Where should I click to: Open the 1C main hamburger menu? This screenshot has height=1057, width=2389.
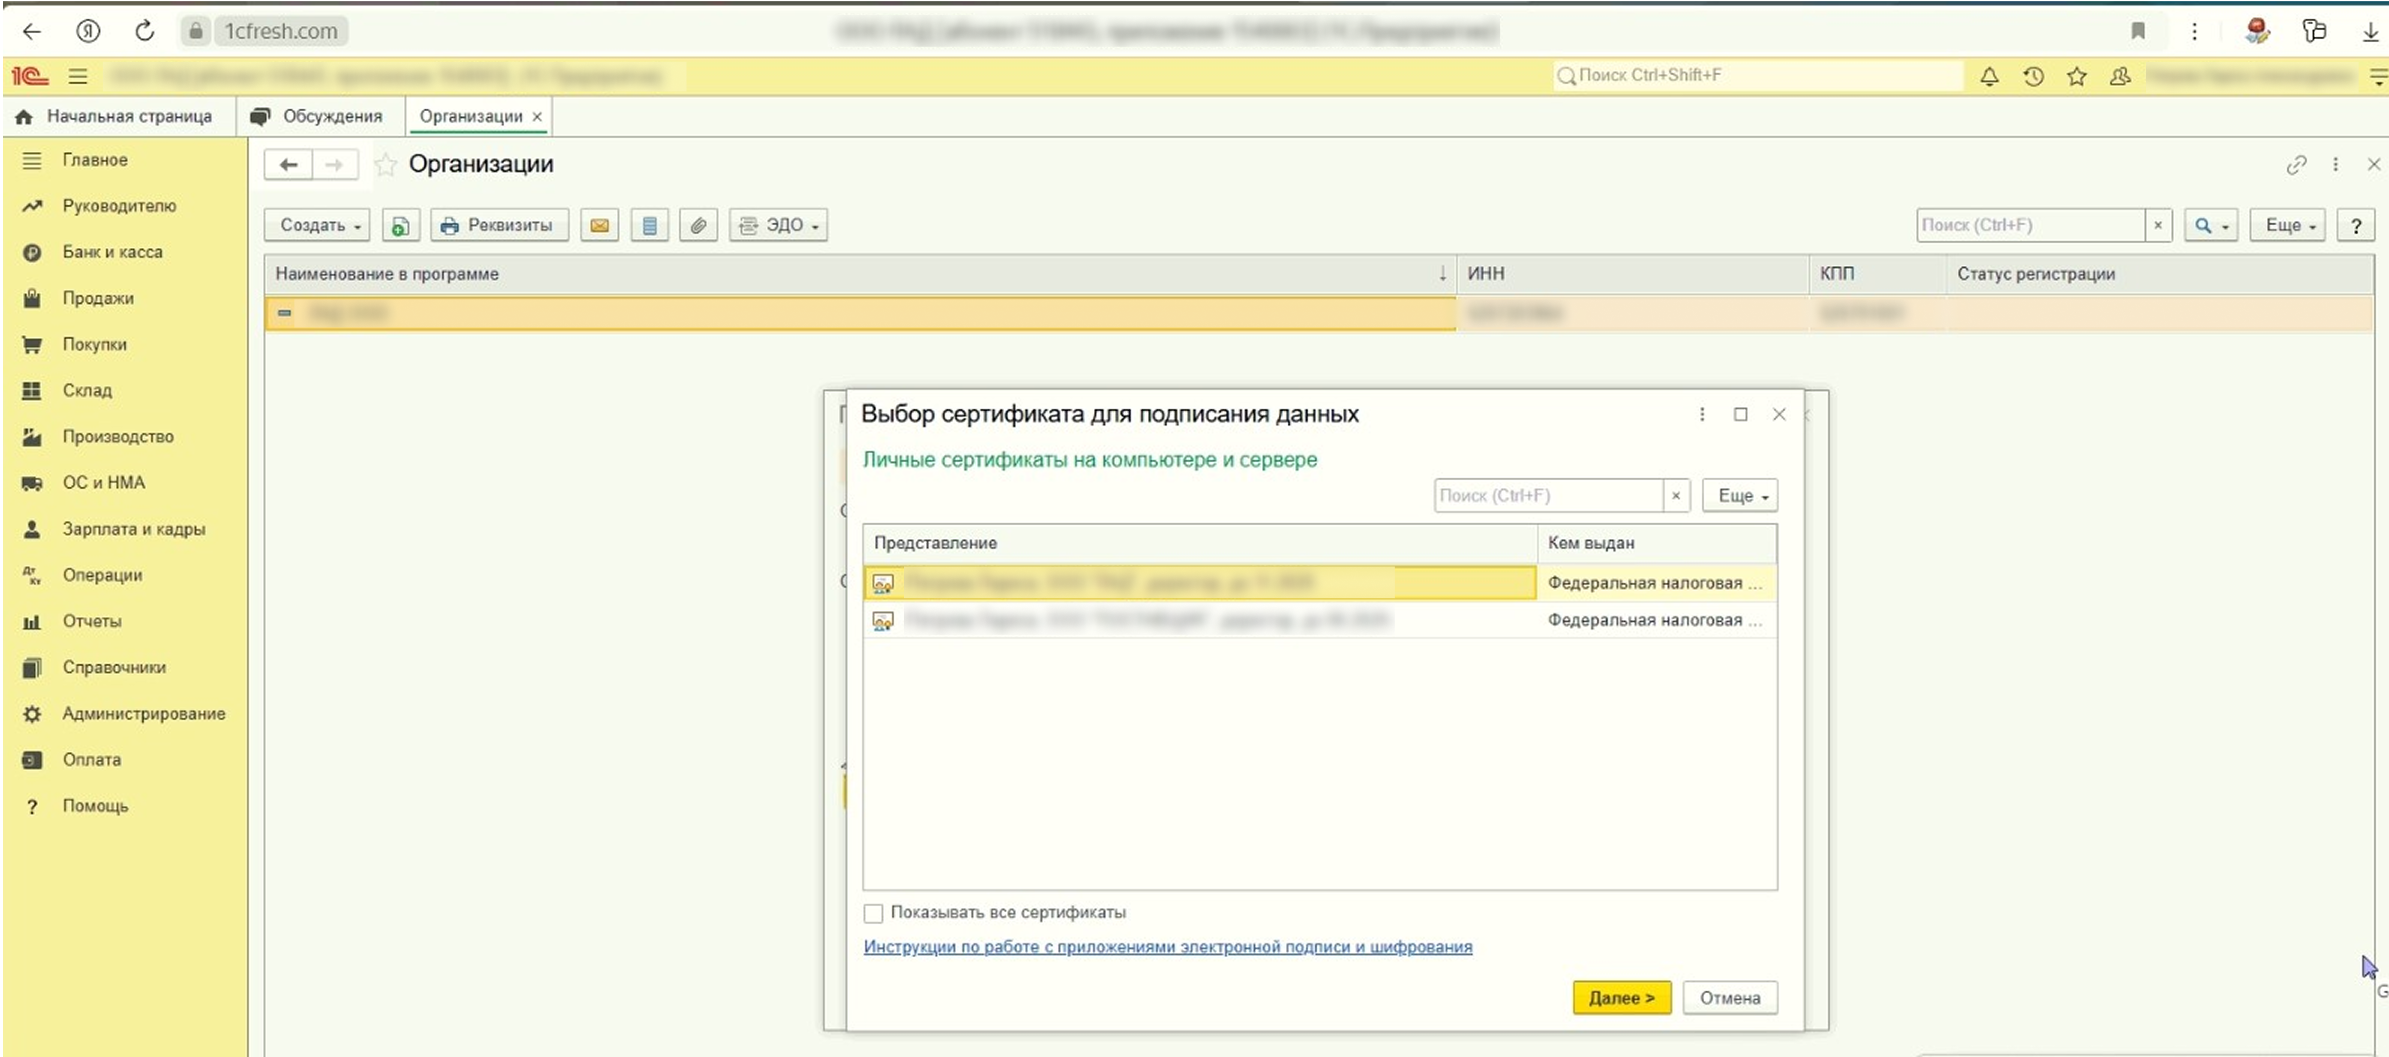tap(78, 76)
